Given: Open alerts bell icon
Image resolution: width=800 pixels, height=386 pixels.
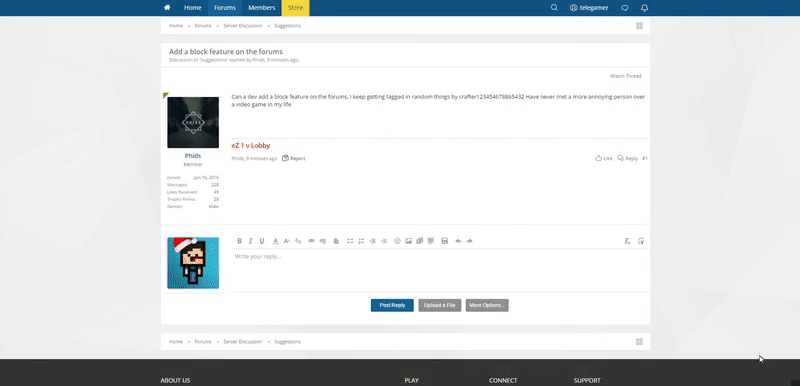Looking at the screenshot, I should pyautogui.click(x=644, y=8).
